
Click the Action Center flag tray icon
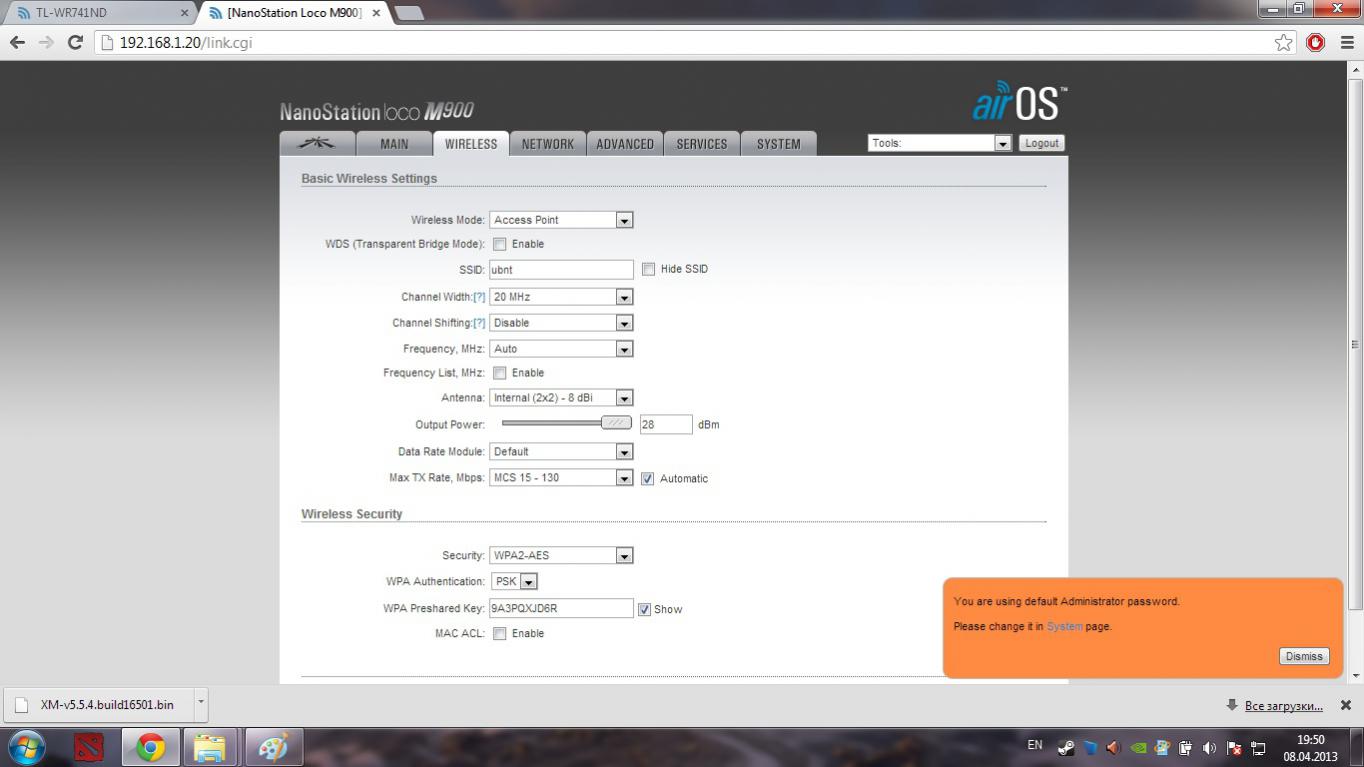point(1234,747)
